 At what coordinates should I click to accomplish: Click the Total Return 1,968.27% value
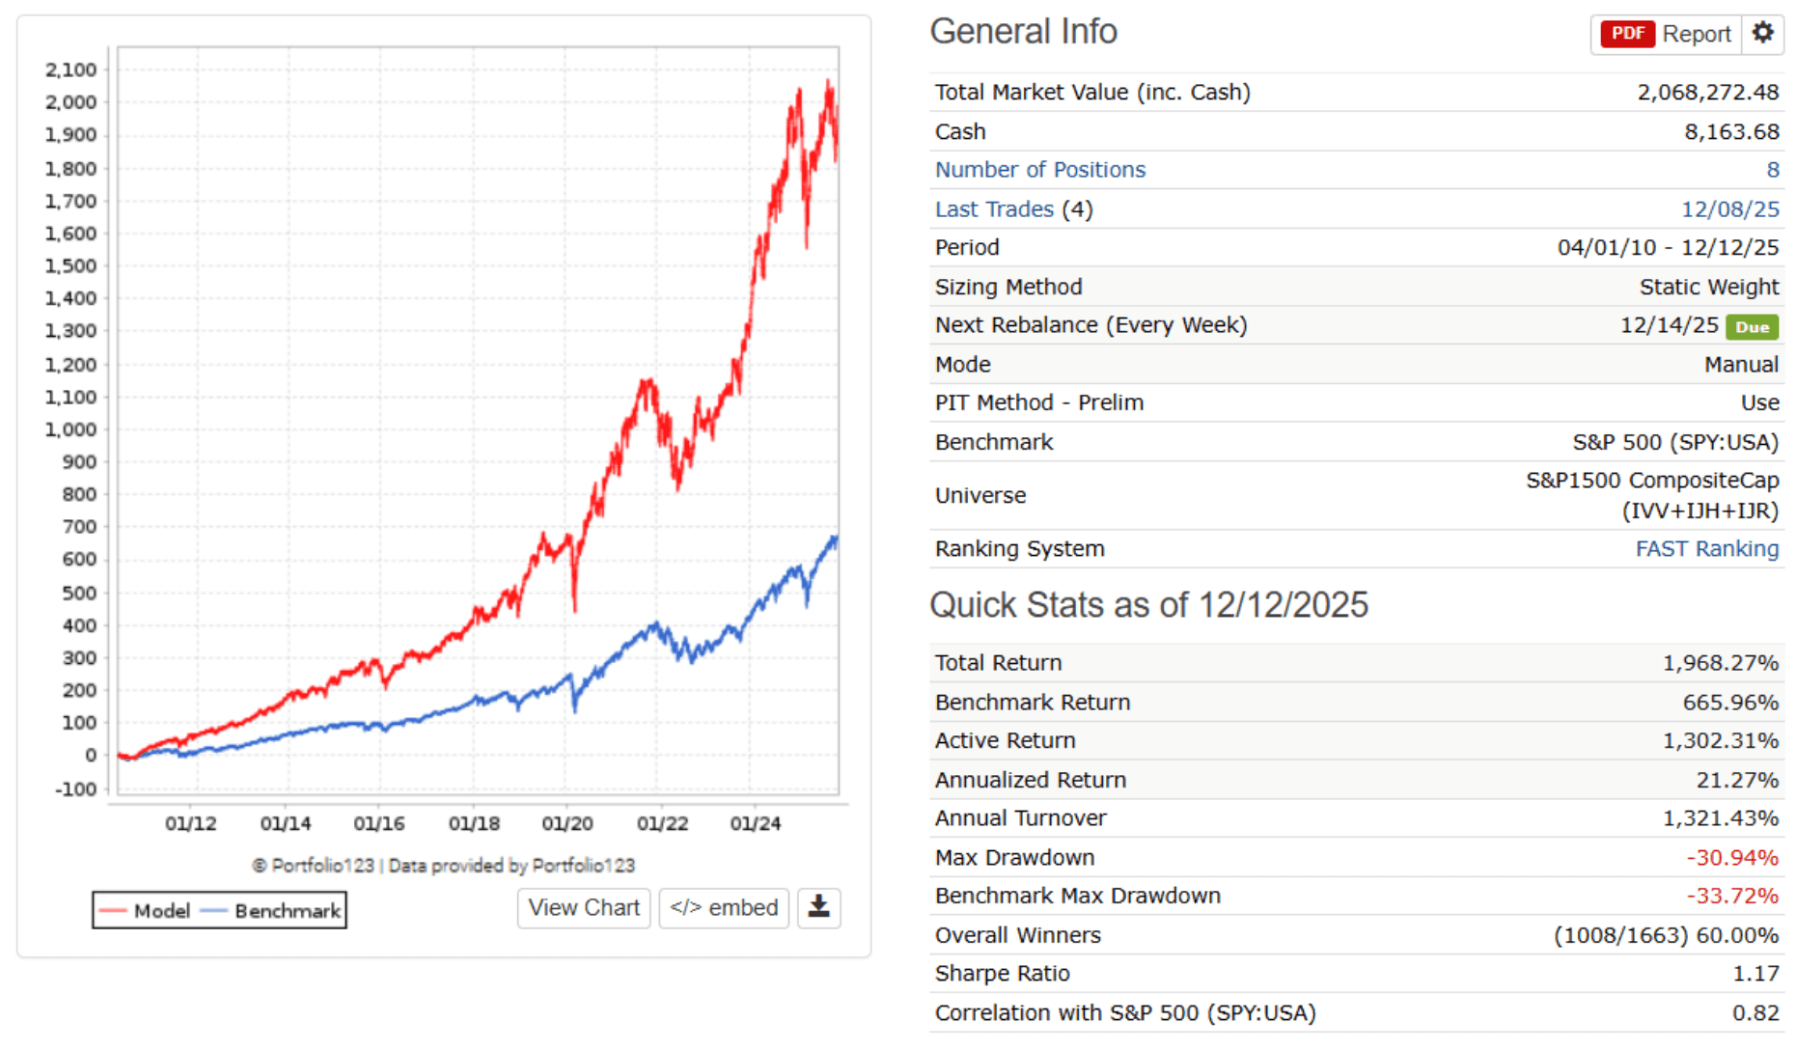[x=1720, y=663]
